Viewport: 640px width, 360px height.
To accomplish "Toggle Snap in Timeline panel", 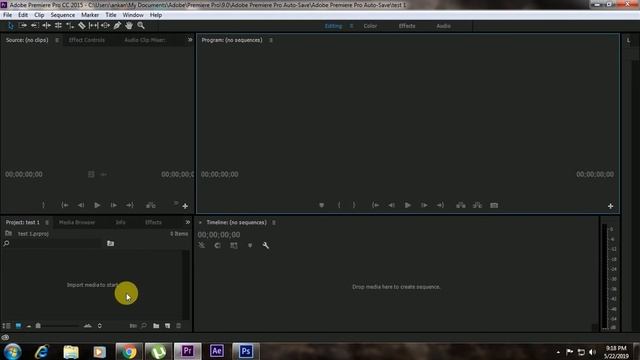I will [218, 245].
